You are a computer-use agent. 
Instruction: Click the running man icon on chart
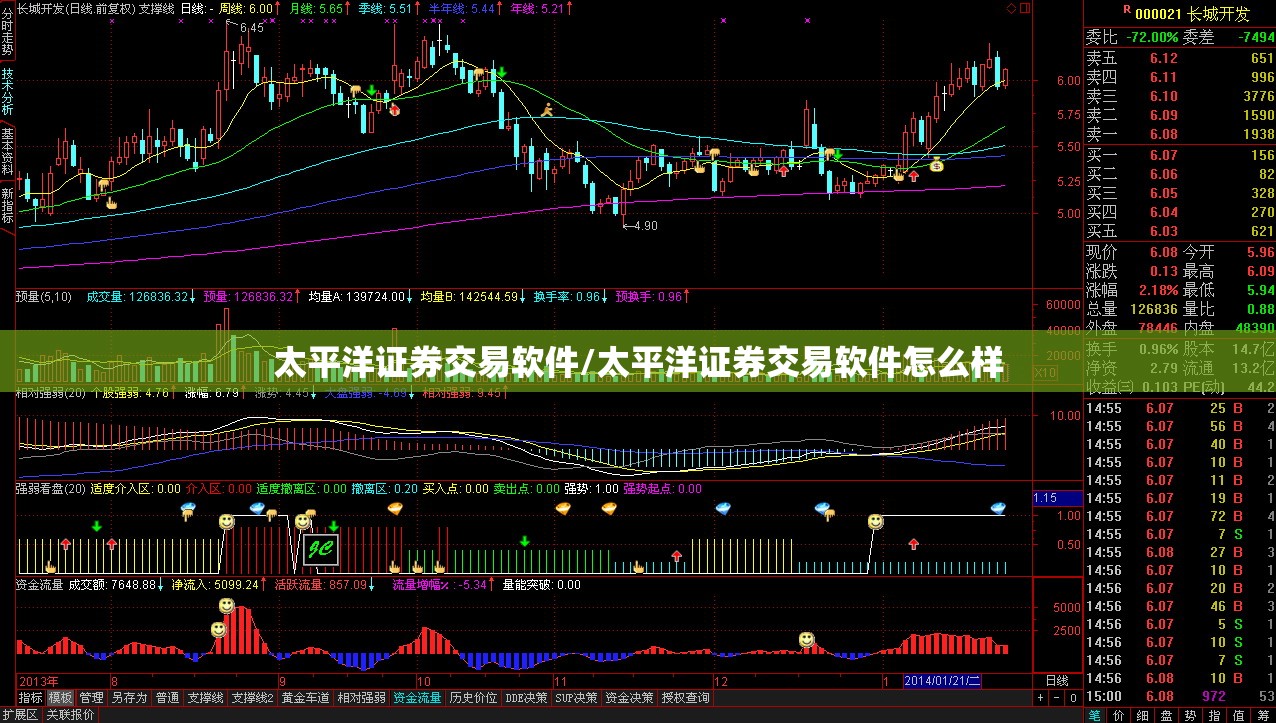[546, 108]
